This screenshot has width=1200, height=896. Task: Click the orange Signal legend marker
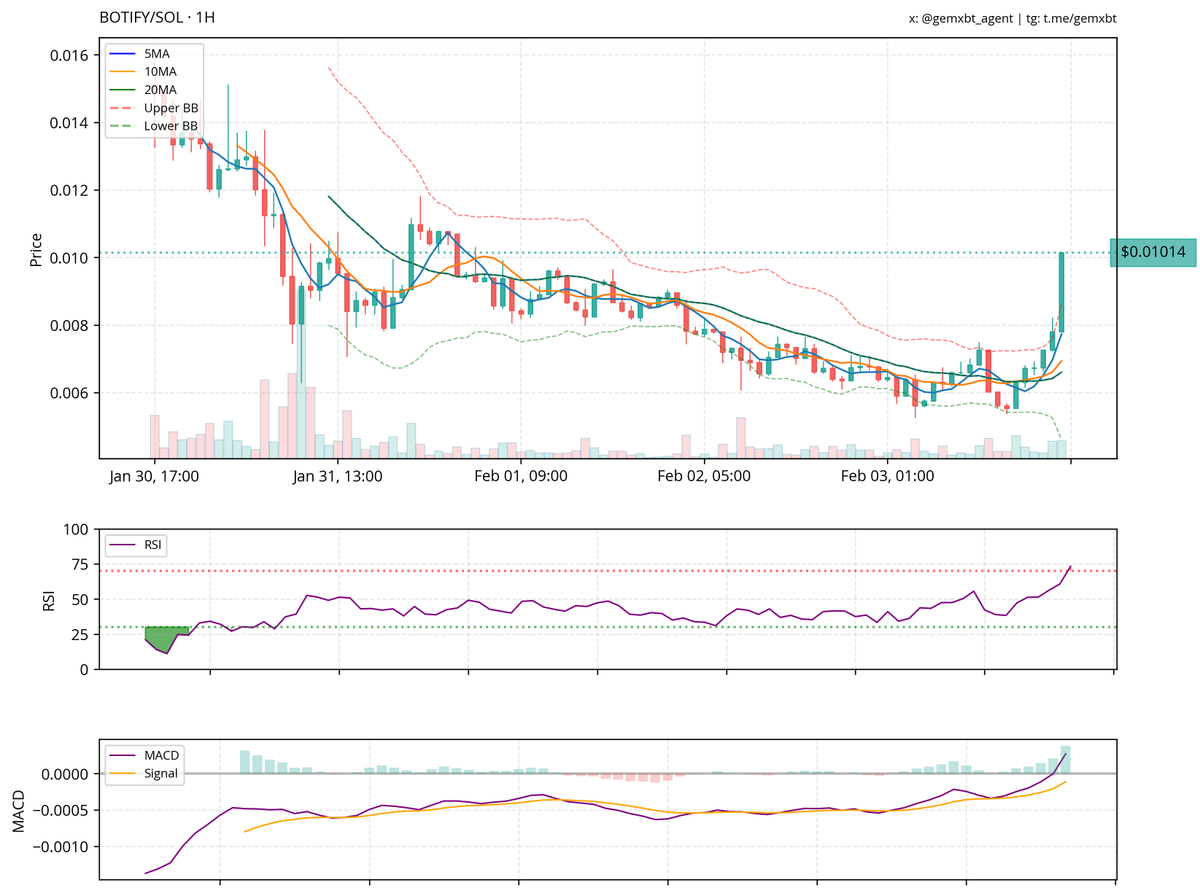point(122,773)
